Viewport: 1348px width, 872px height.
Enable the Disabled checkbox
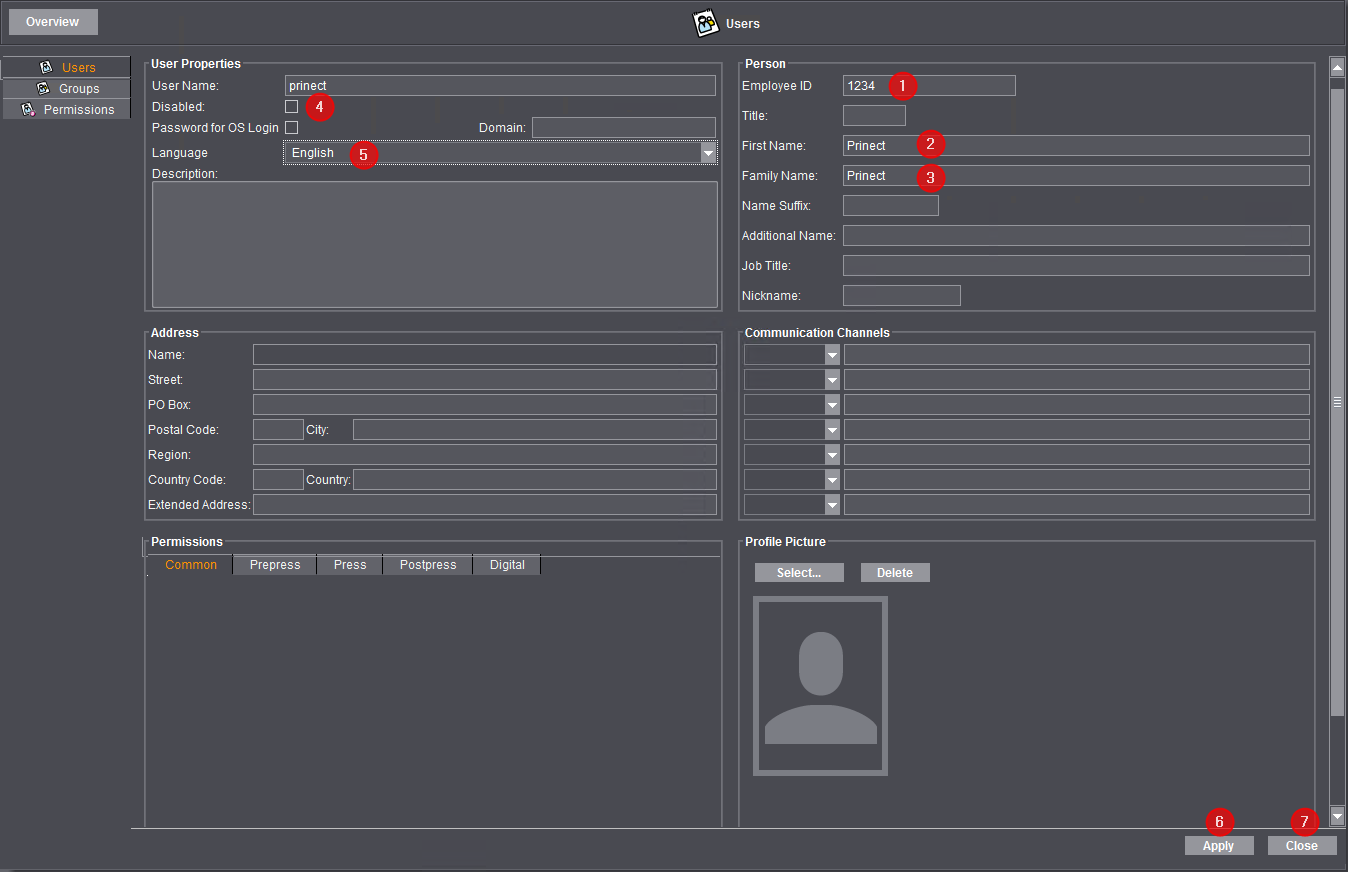click(290, 106)
